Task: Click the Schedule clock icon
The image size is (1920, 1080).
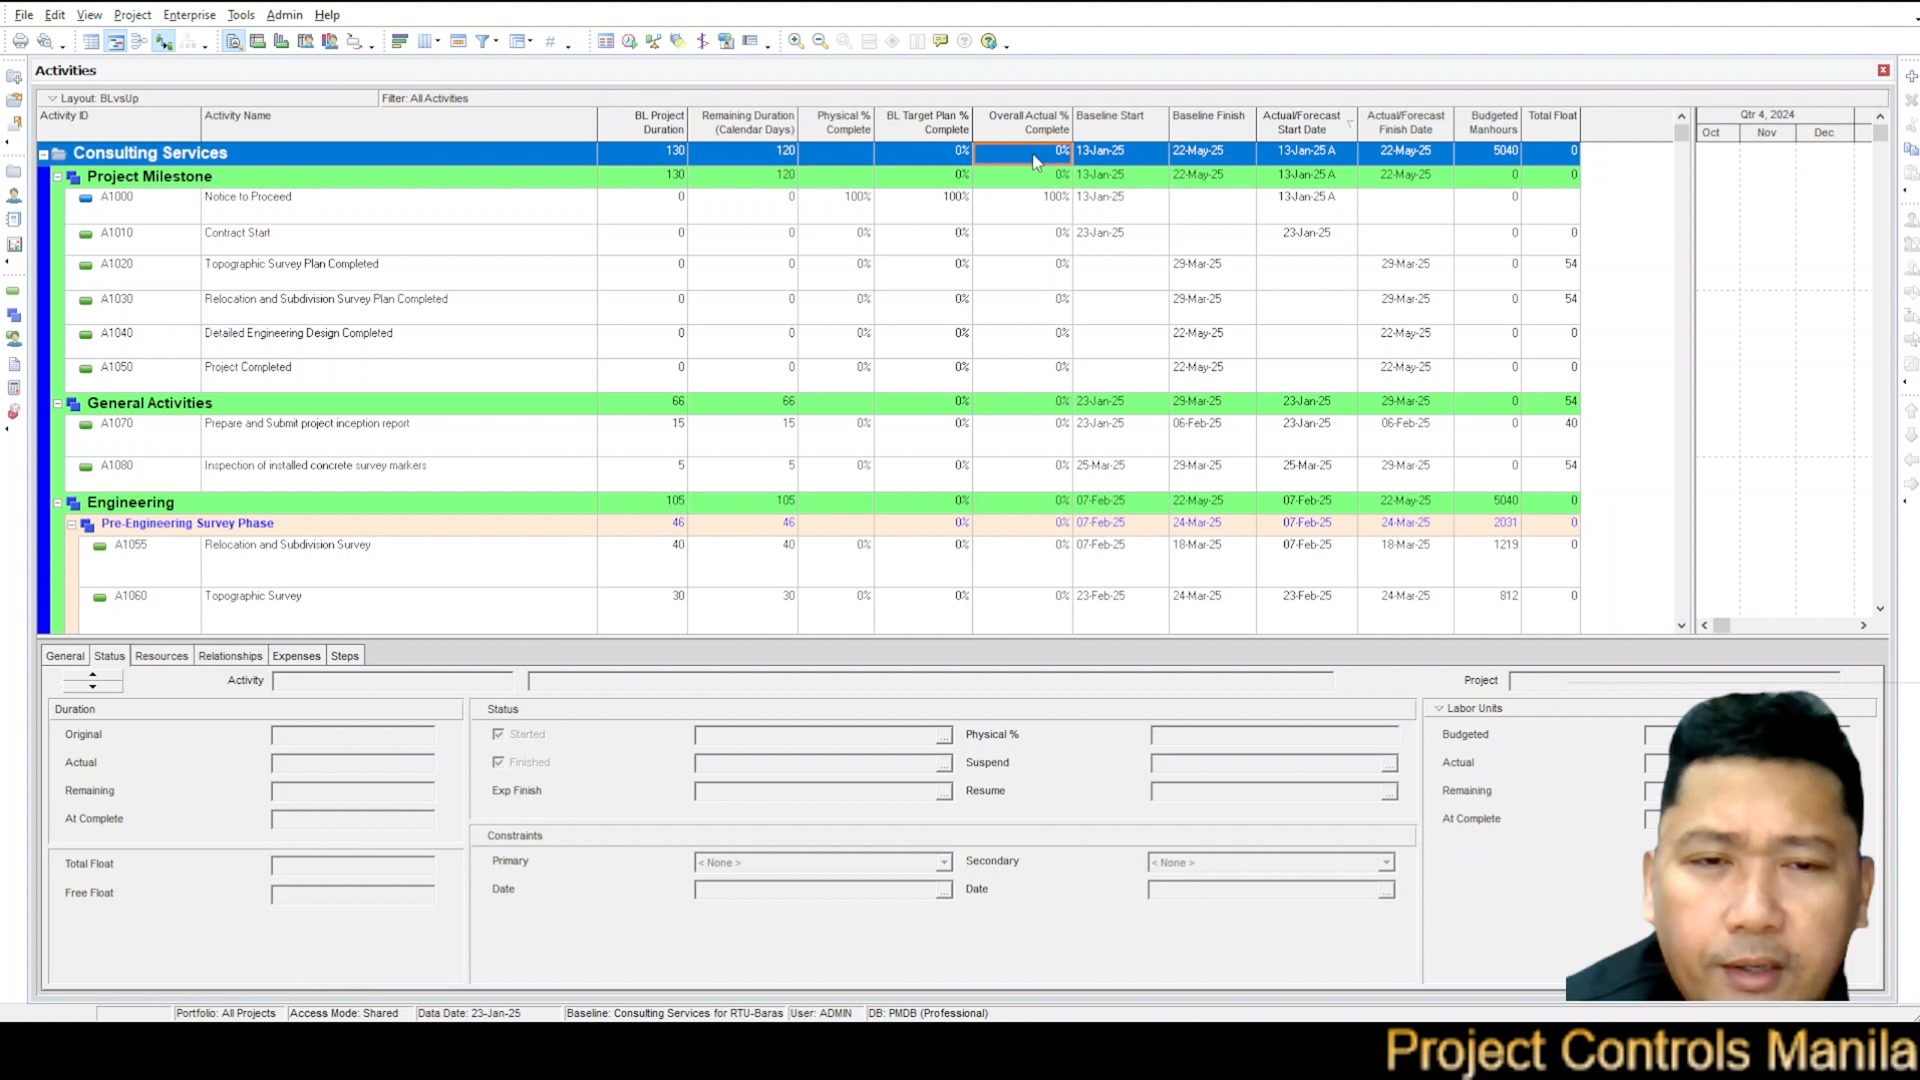Action: 629,41
